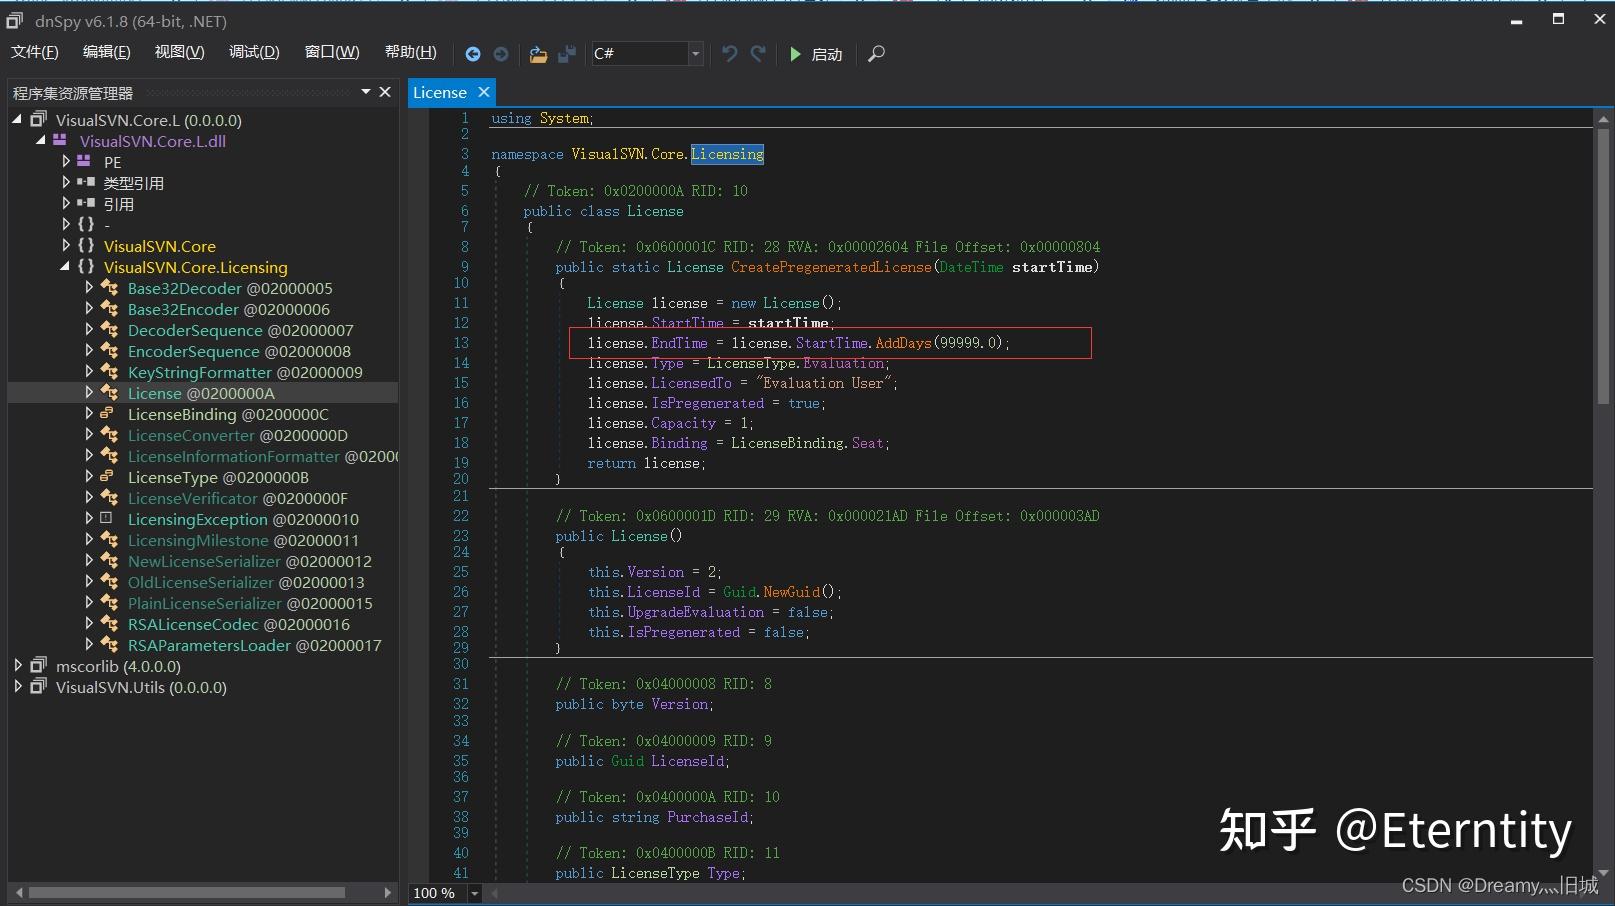
Task: Expand the mscorlib assembly node
Action: [18, 666]
